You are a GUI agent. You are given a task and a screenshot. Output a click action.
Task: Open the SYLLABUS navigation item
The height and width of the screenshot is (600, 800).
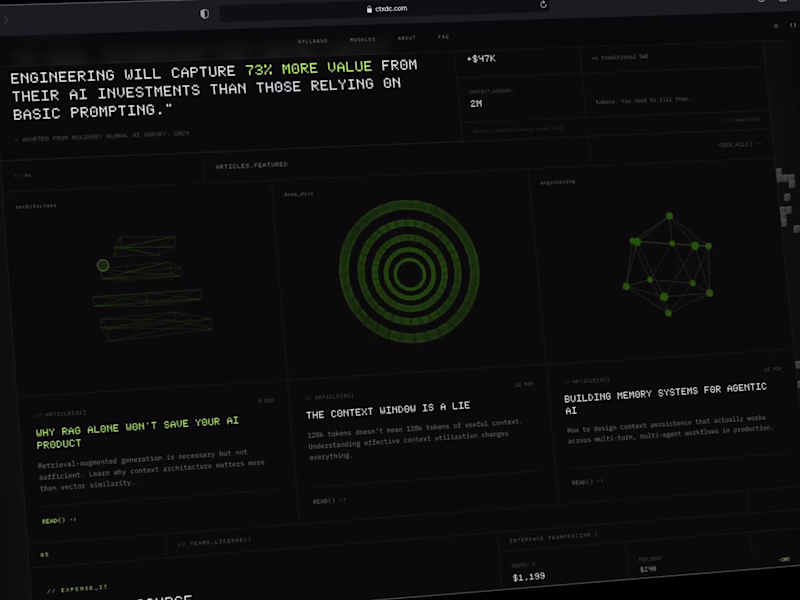(x=313, y=40)
